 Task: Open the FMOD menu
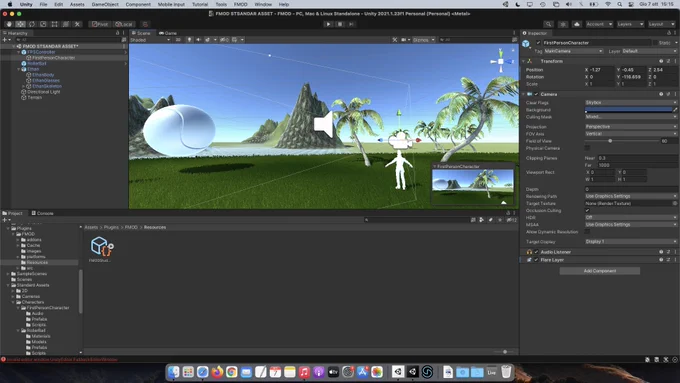(x=241, y=4)
